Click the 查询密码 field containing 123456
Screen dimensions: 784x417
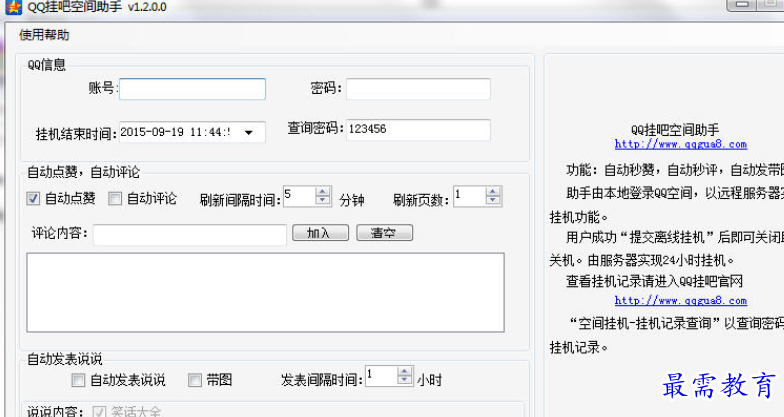point(418,130)
